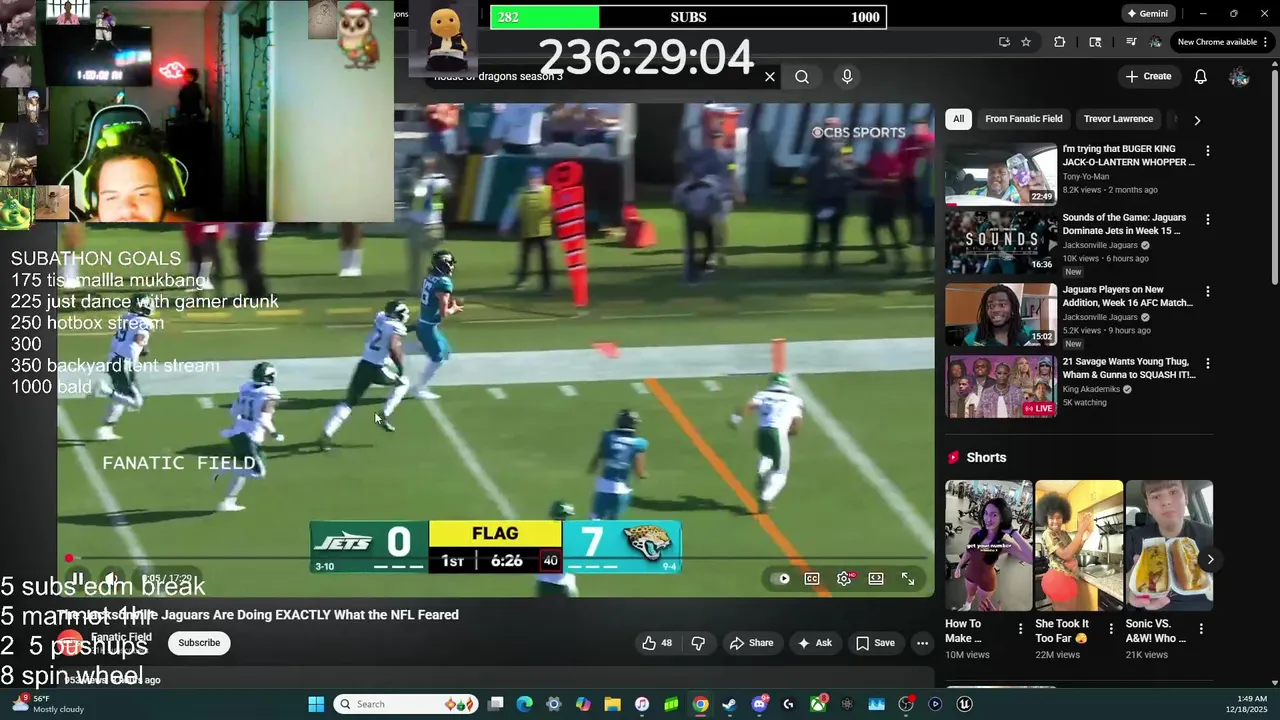Open Gemini in Chrome title bar
The image size is (1280, 720).
1147,14
